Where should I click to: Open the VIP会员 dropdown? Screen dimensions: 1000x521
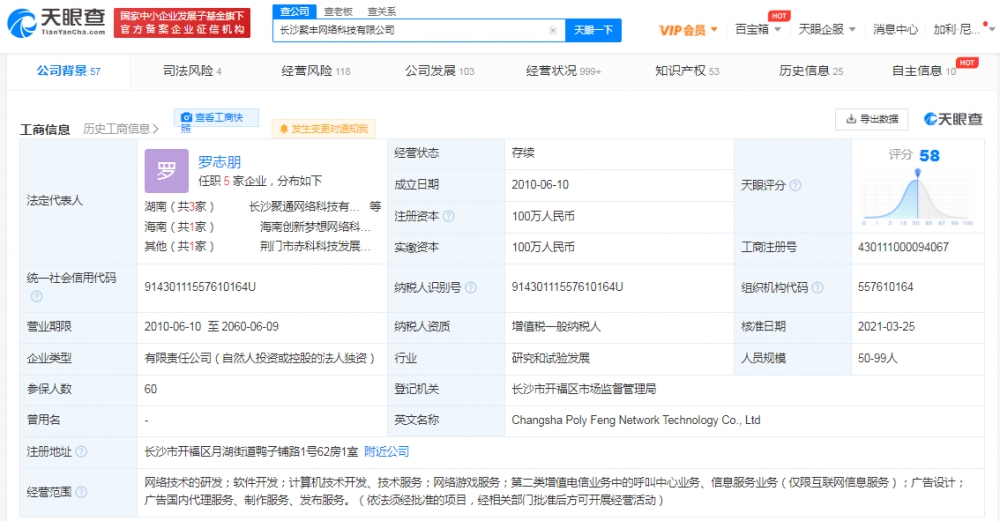coord(688,30)
